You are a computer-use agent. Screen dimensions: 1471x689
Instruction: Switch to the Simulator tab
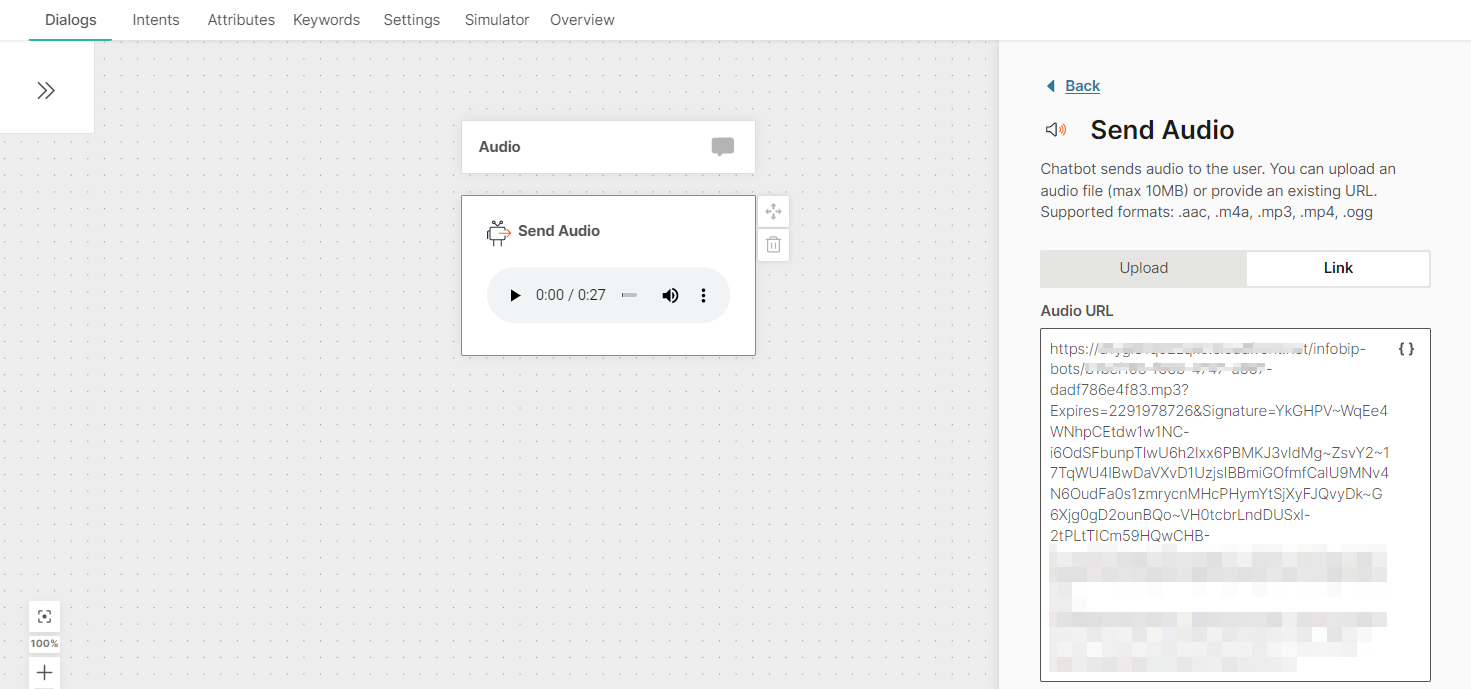pos(497,20)
